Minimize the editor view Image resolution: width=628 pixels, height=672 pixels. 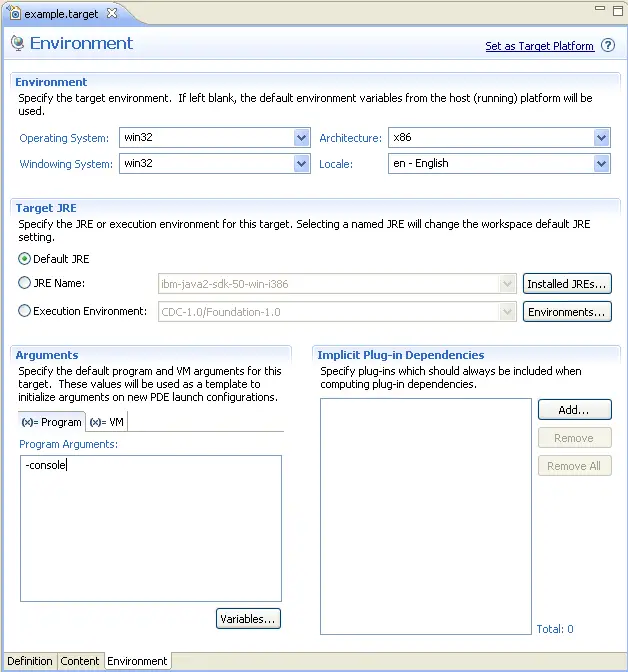[x=599, y=9]
